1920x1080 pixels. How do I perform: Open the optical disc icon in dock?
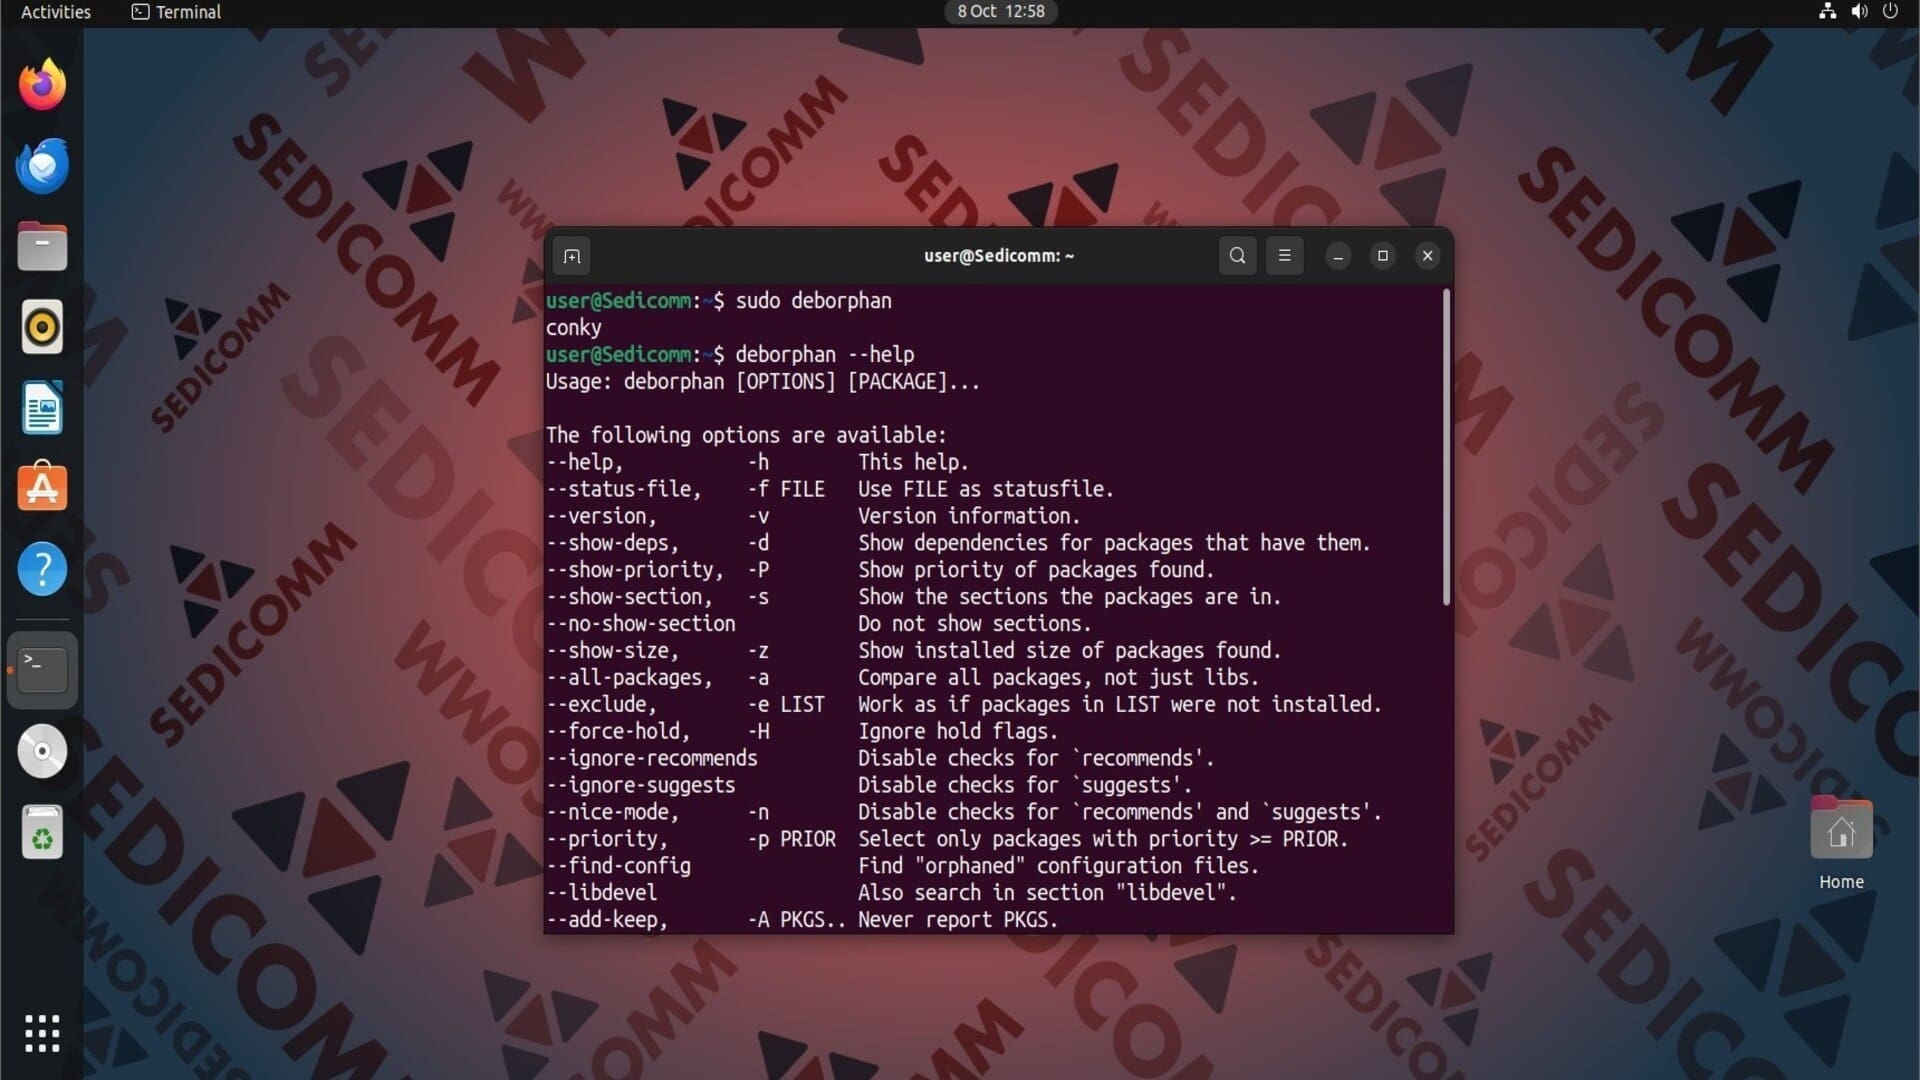pyautogui.click(x=42, y=751)
